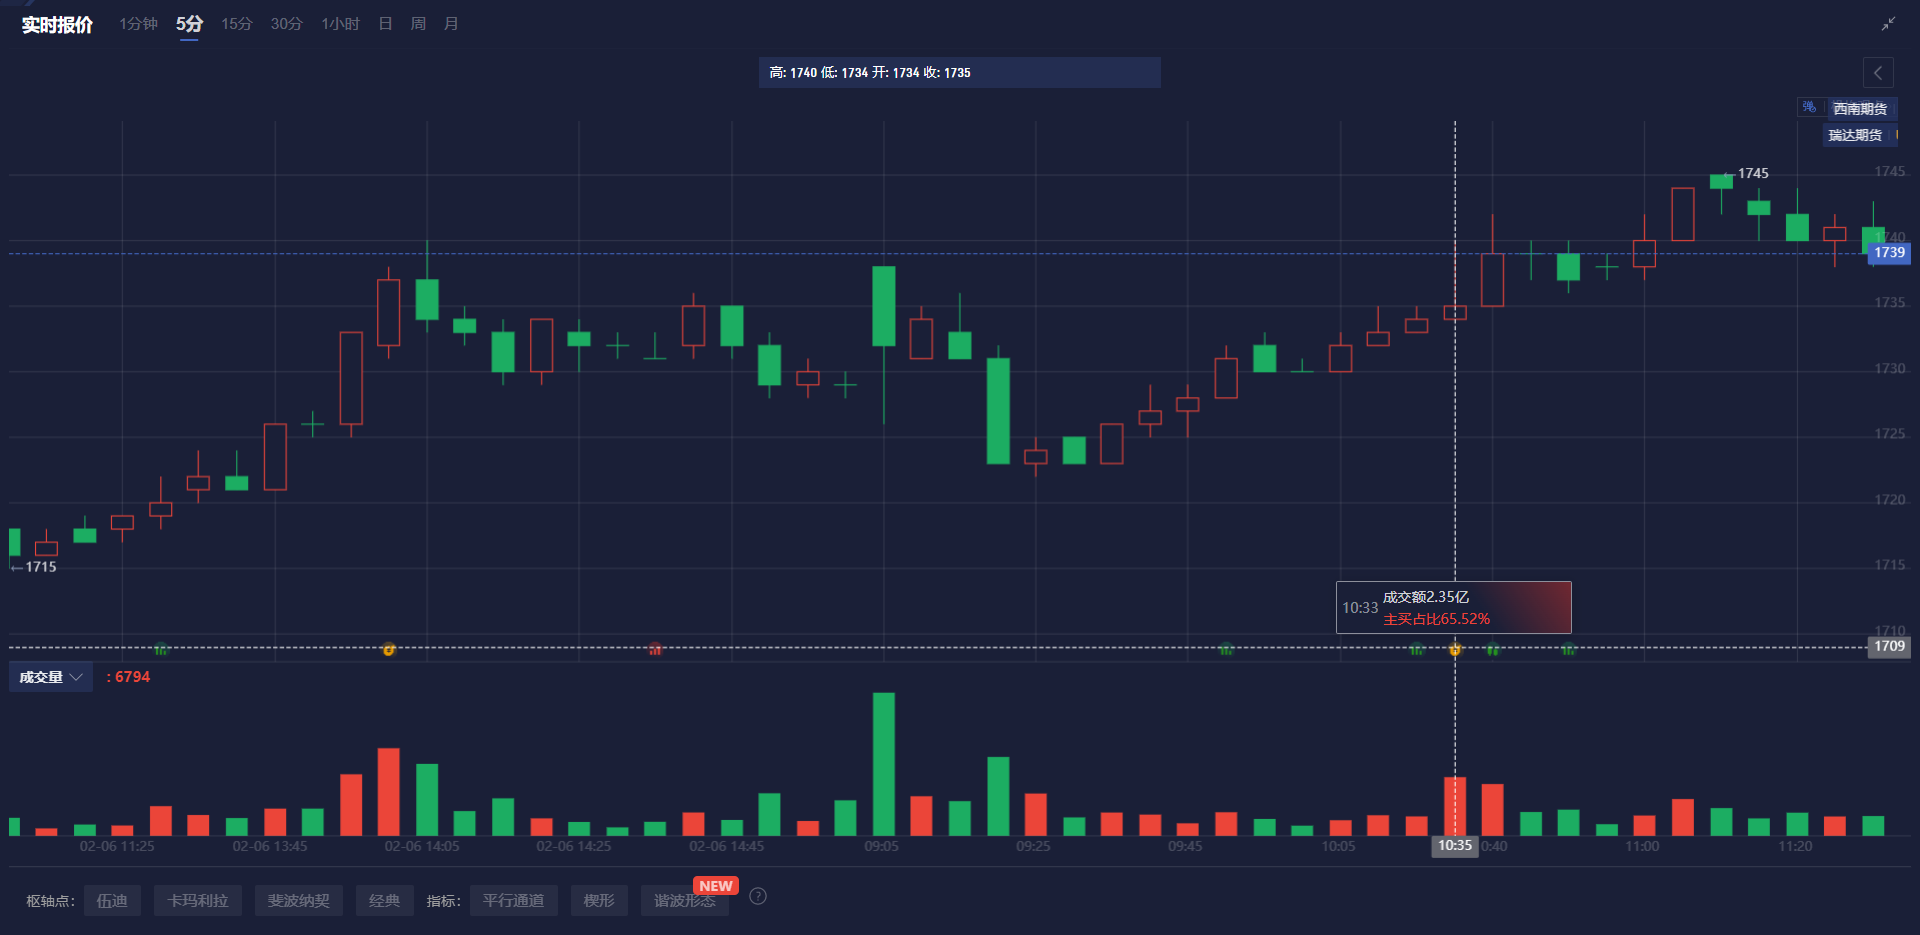Click the blue 弹 barrage icon
Screen dimensions: 1920x935
[1809, 107]
